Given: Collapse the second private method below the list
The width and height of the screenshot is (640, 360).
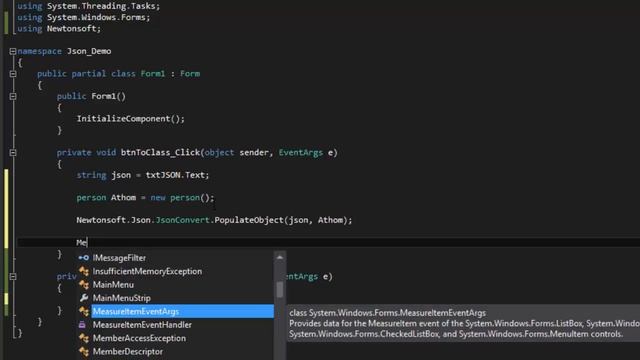Looking at the screenshot, I should 13,277.
